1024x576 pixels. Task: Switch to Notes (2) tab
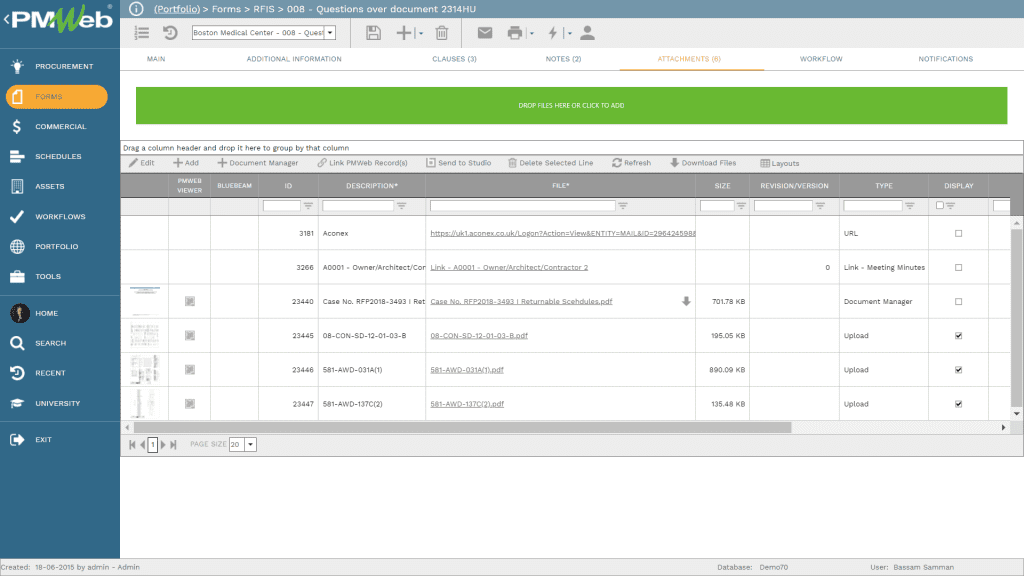563,59
